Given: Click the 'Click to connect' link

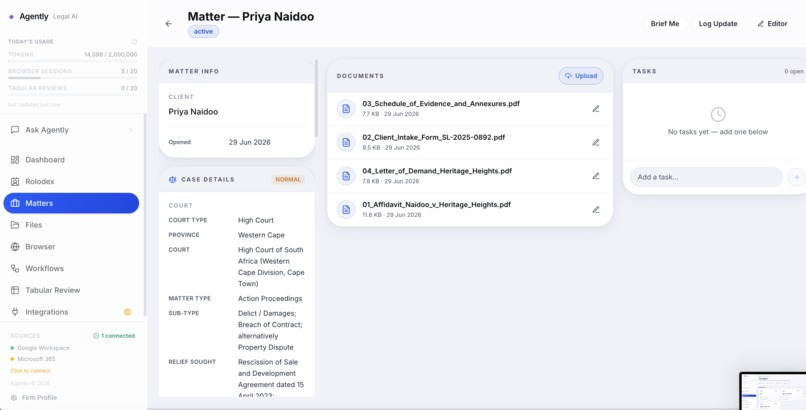Looking at the screenshot, I should (x=30, y=371).
